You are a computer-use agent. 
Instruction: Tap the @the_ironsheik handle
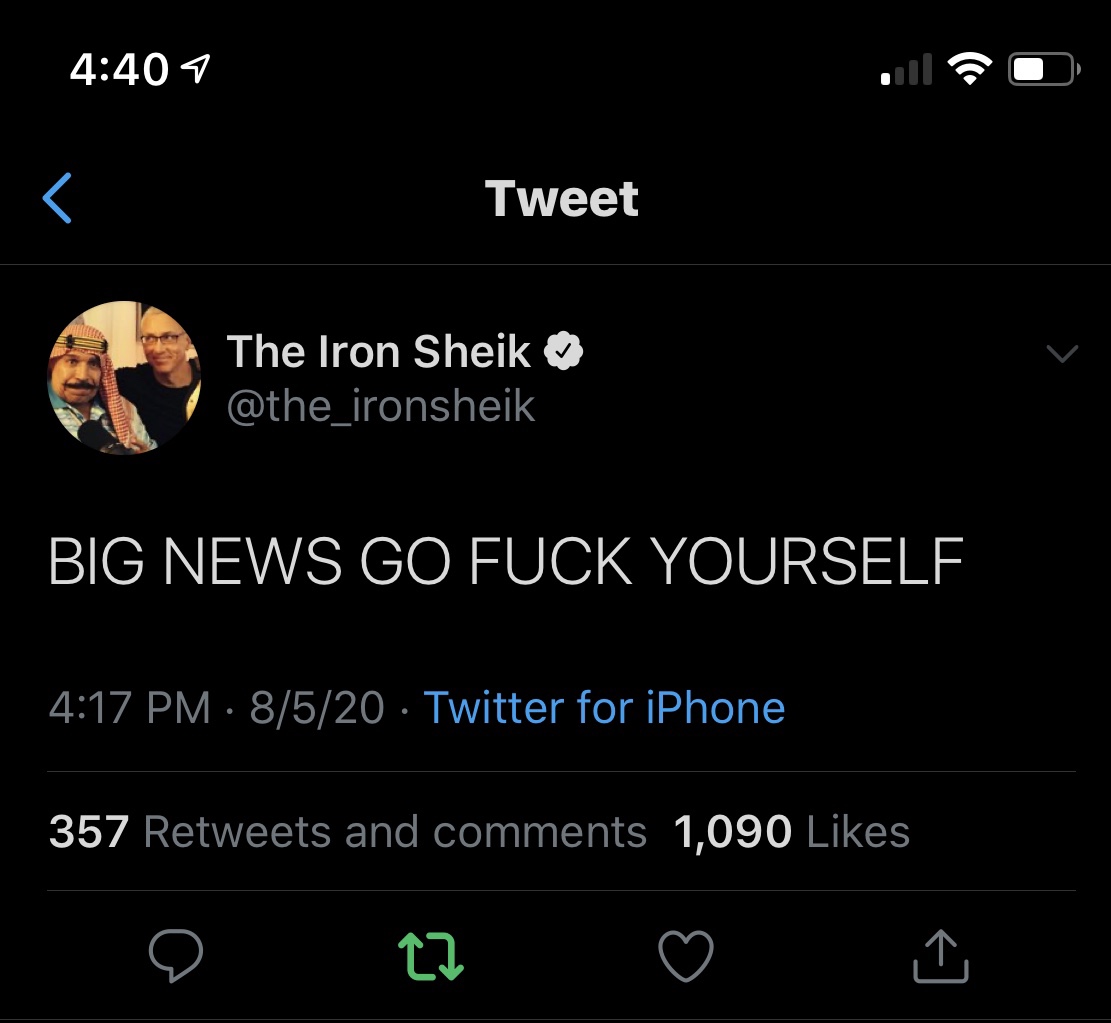[x=381, y=406]
